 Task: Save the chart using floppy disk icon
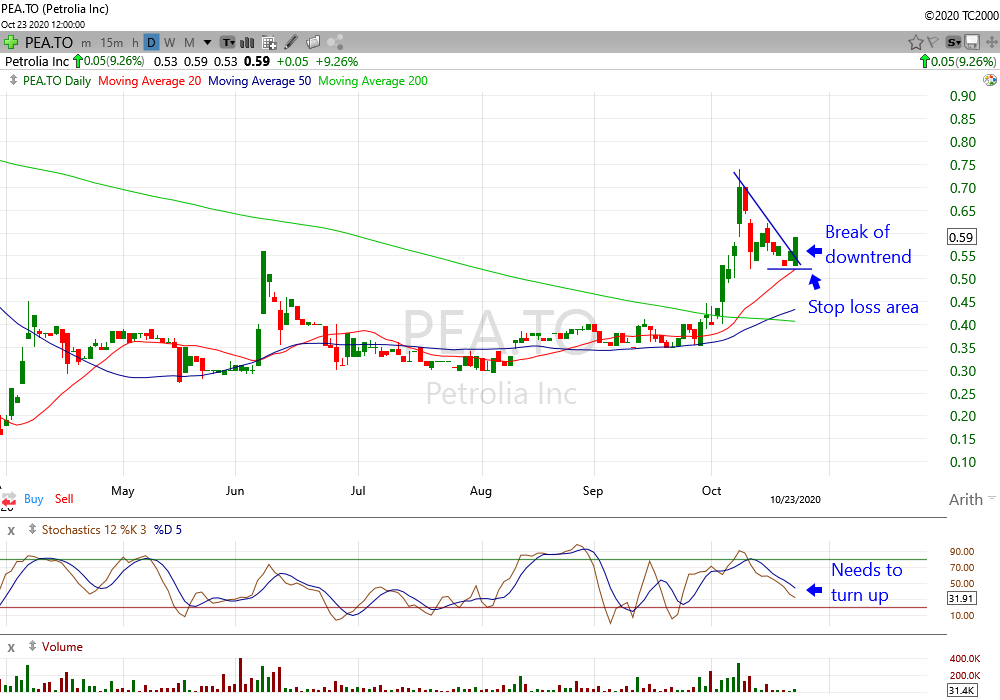[972, 43]
